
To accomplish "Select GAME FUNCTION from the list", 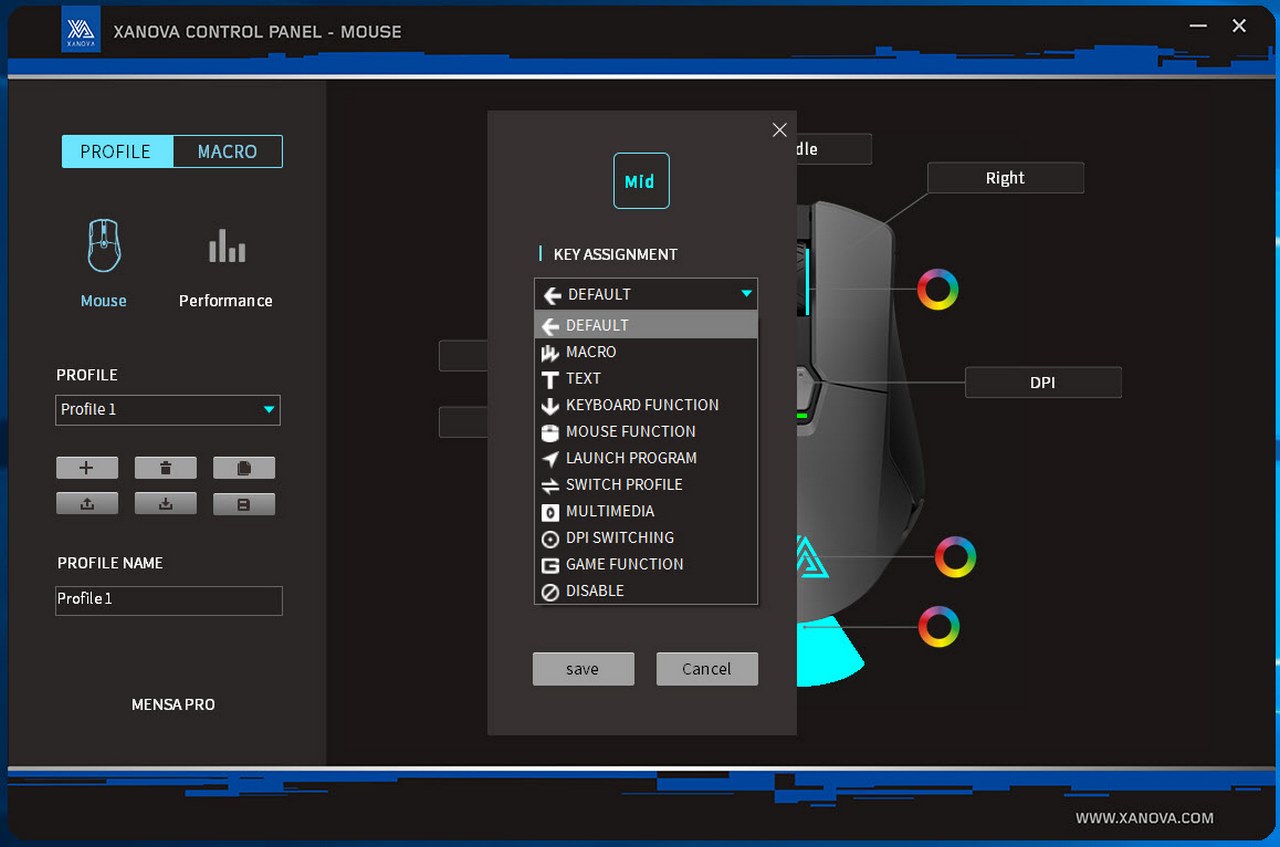I will [x=646, y=564].
